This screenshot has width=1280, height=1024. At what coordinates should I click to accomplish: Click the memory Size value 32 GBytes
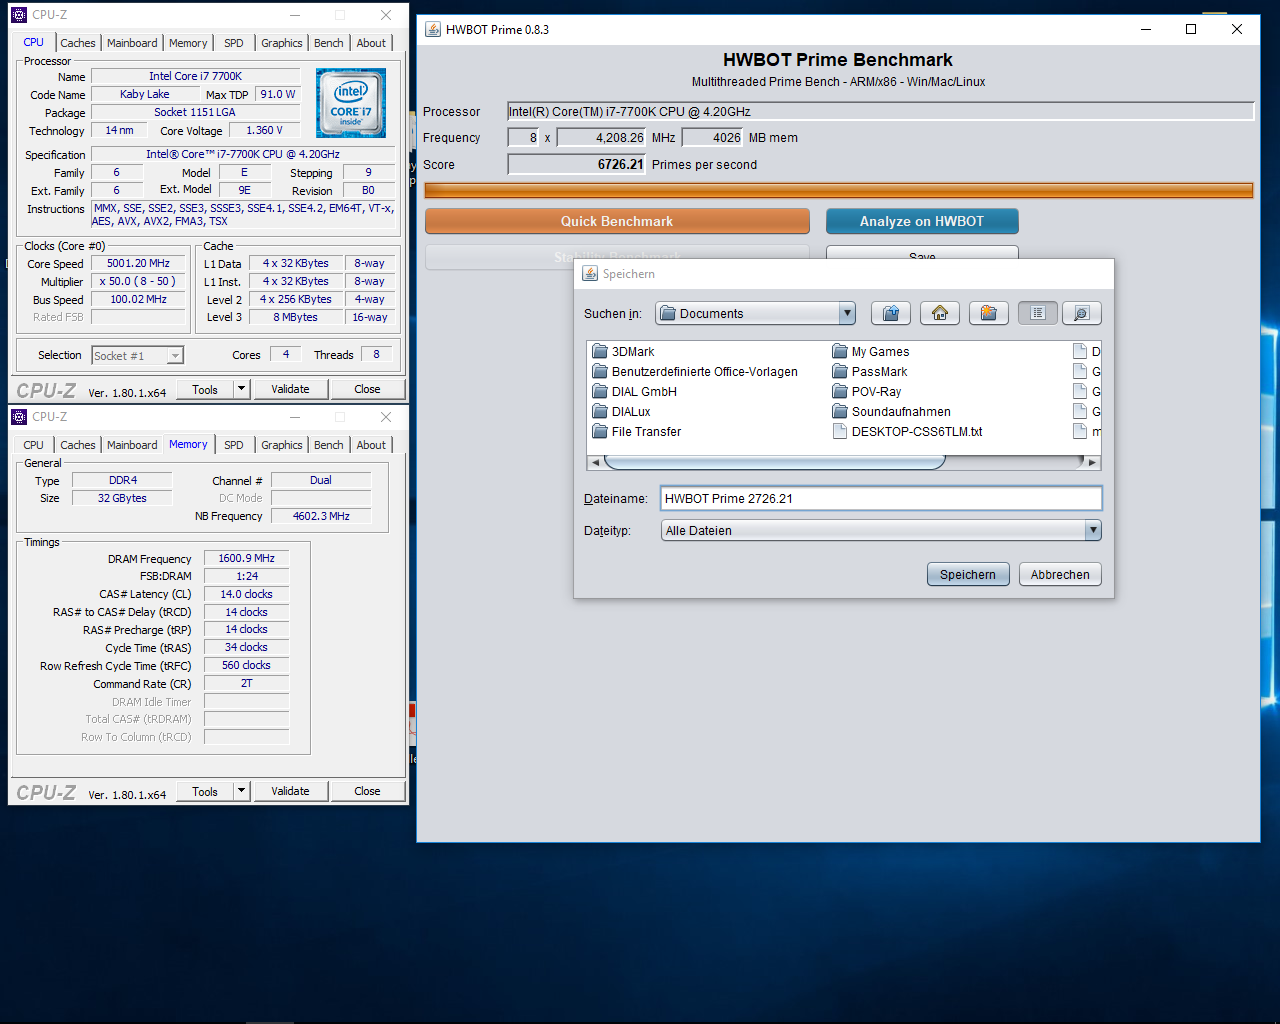pos(122,498)
